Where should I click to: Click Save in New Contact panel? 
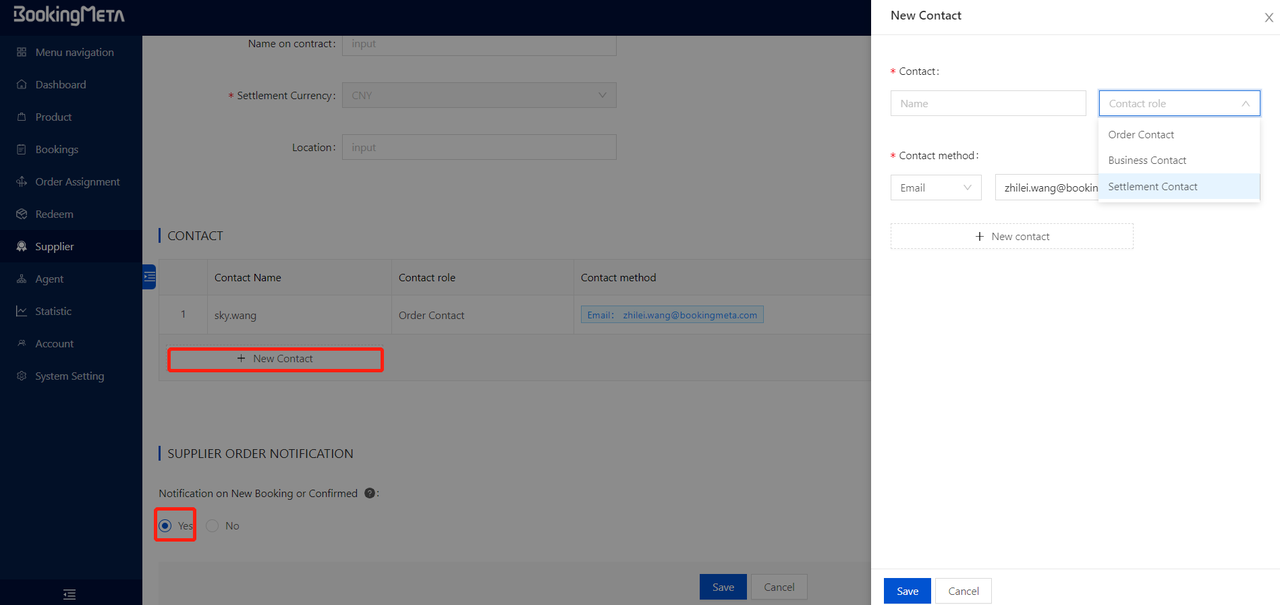point(907,591)
